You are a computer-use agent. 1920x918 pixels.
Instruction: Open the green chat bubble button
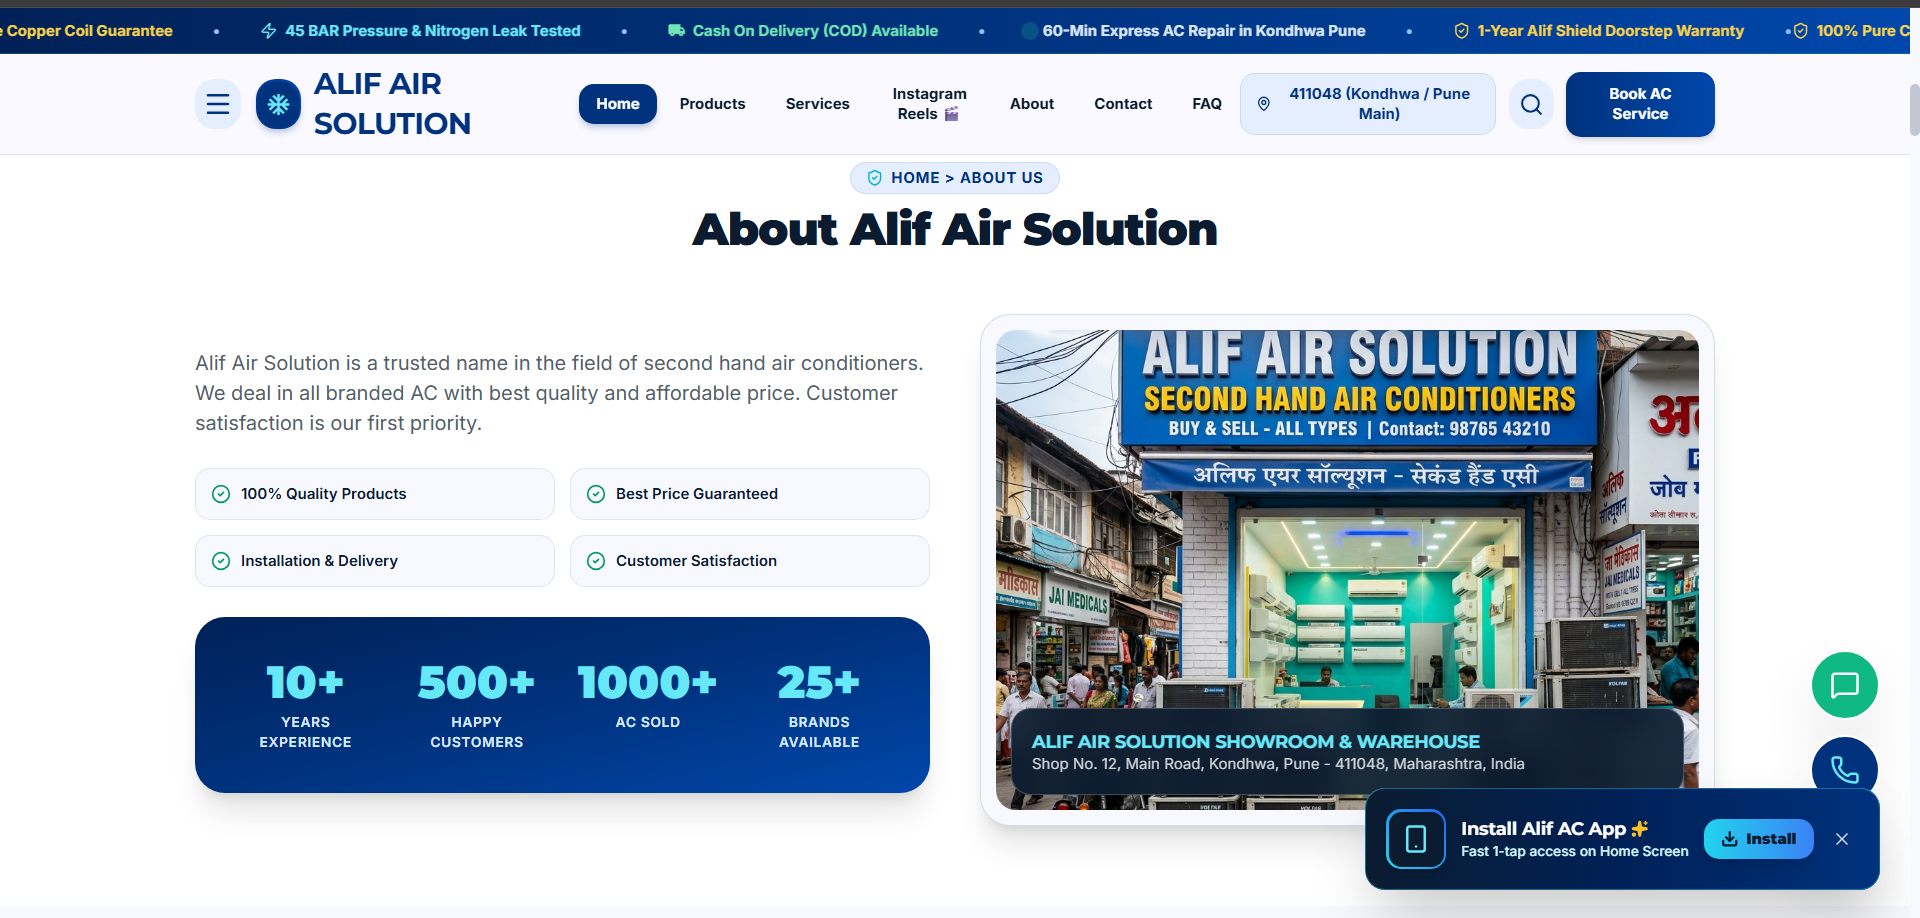pyautogui.click(x=1844, y=685)
